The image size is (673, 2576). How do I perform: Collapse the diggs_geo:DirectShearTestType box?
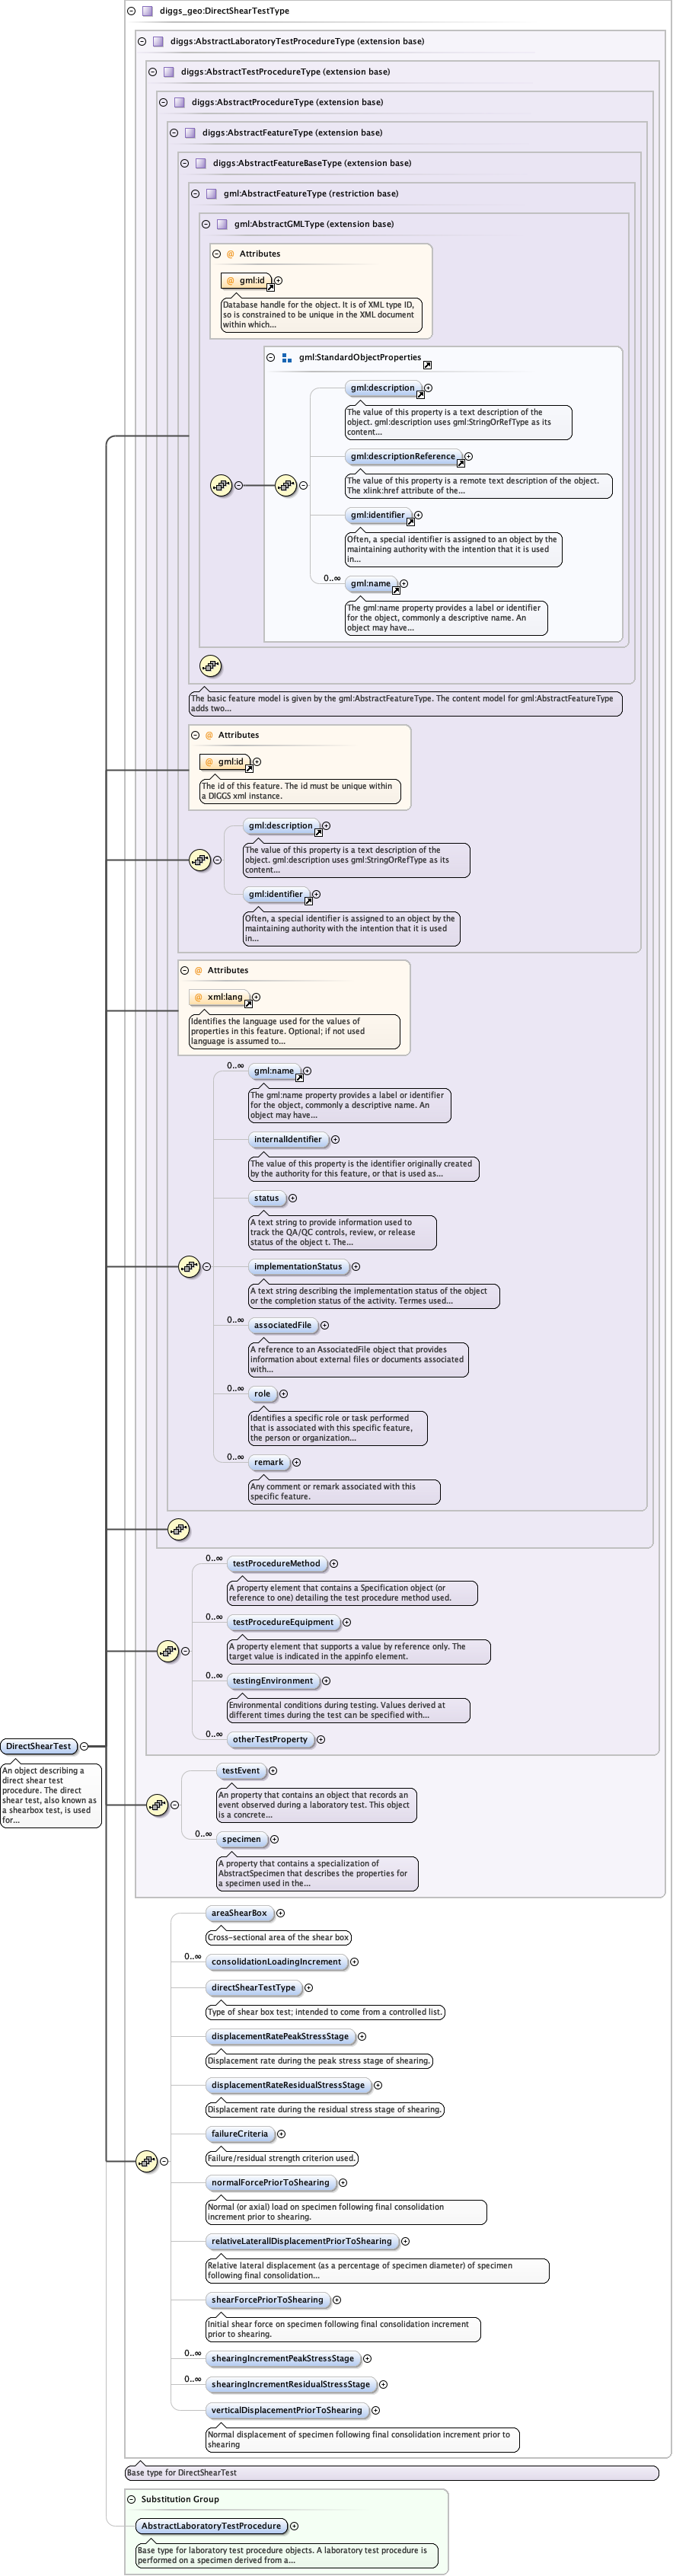(x=130, y=11)
